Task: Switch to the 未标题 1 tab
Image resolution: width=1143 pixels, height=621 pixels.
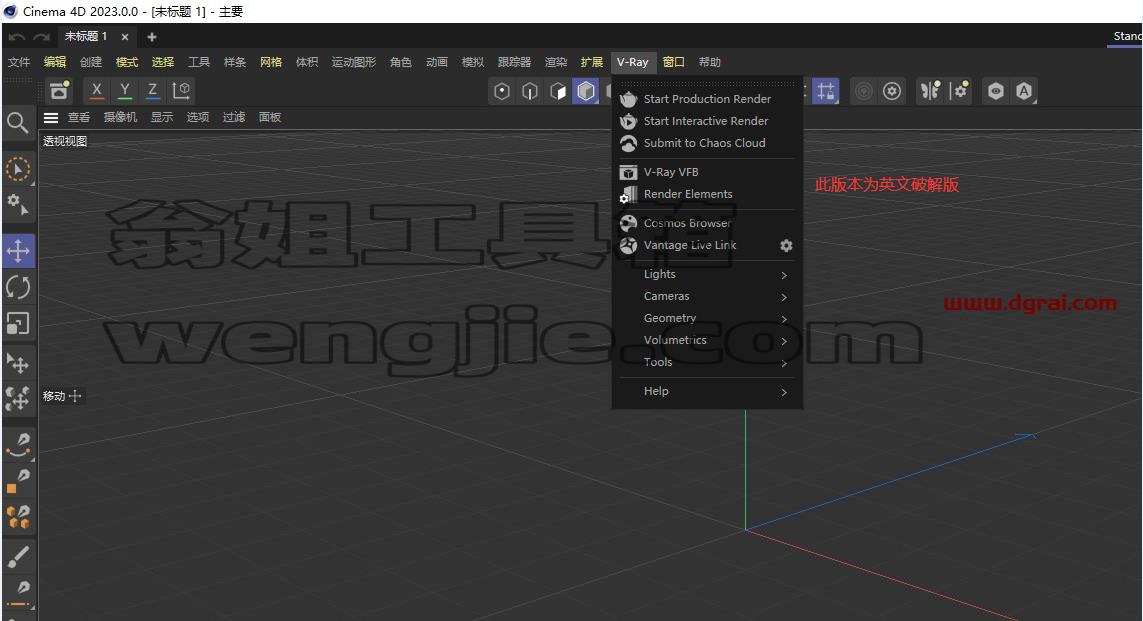Action: tap(86, 36)
